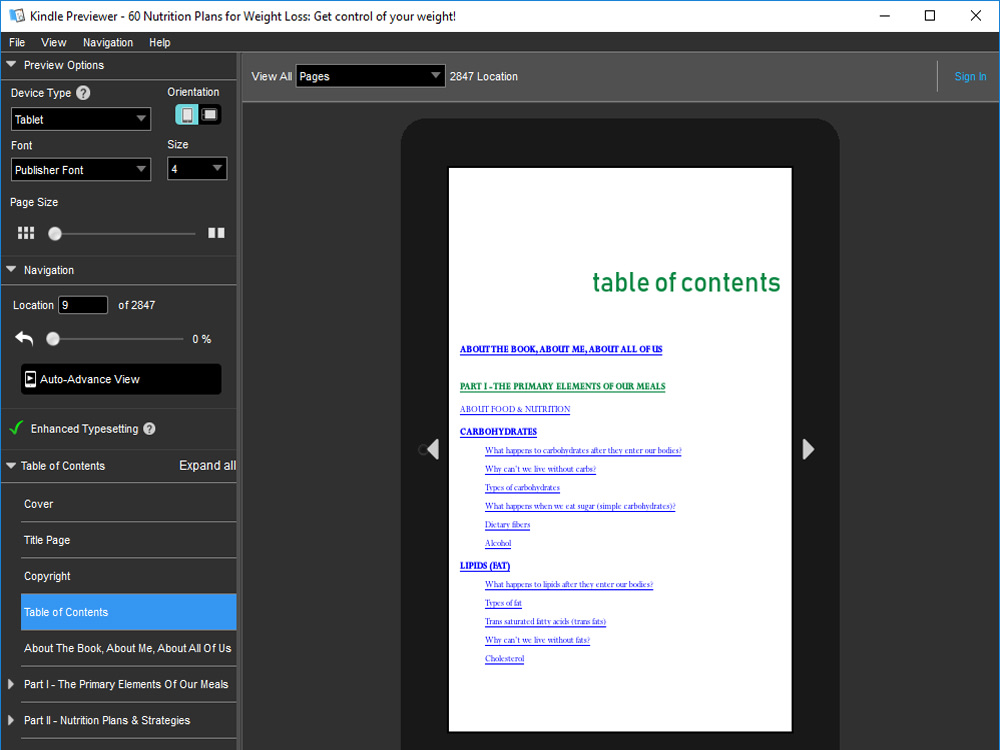
Task: Click the go-back arrow in Navigation
Action: pos(24,339)
